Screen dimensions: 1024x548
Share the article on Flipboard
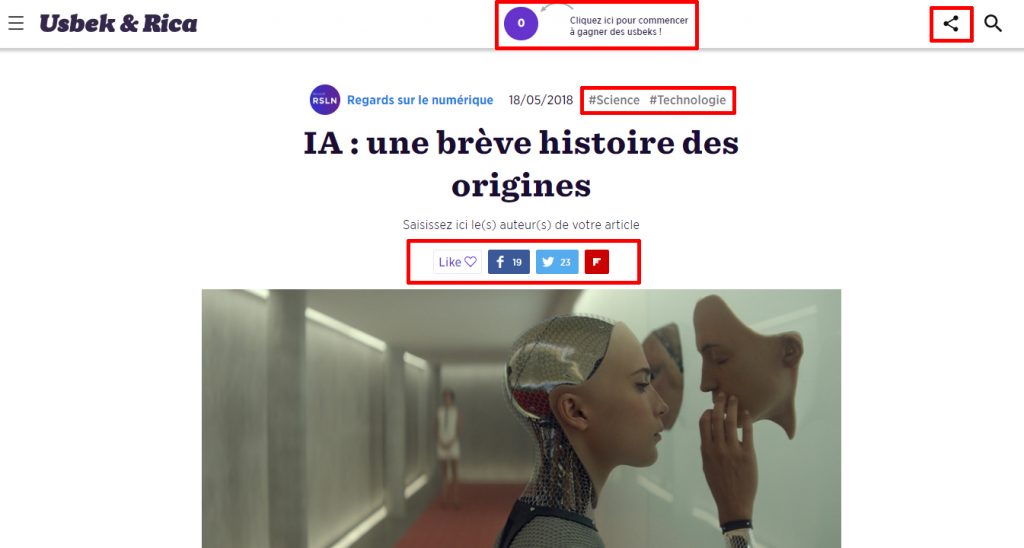tap(597, 262)
